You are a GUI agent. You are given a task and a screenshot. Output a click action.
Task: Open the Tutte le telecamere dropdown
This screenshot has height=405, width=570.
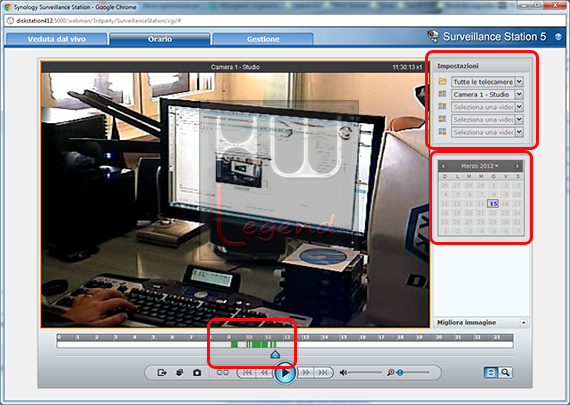point(487,82)
